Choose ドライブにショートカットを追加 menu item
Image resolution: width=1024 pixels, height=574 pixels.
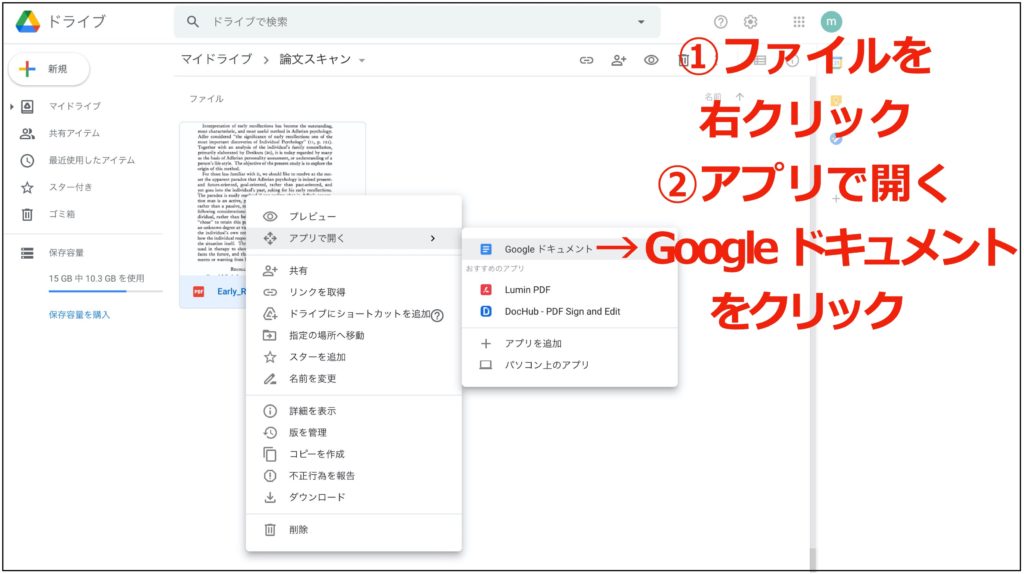353,313
